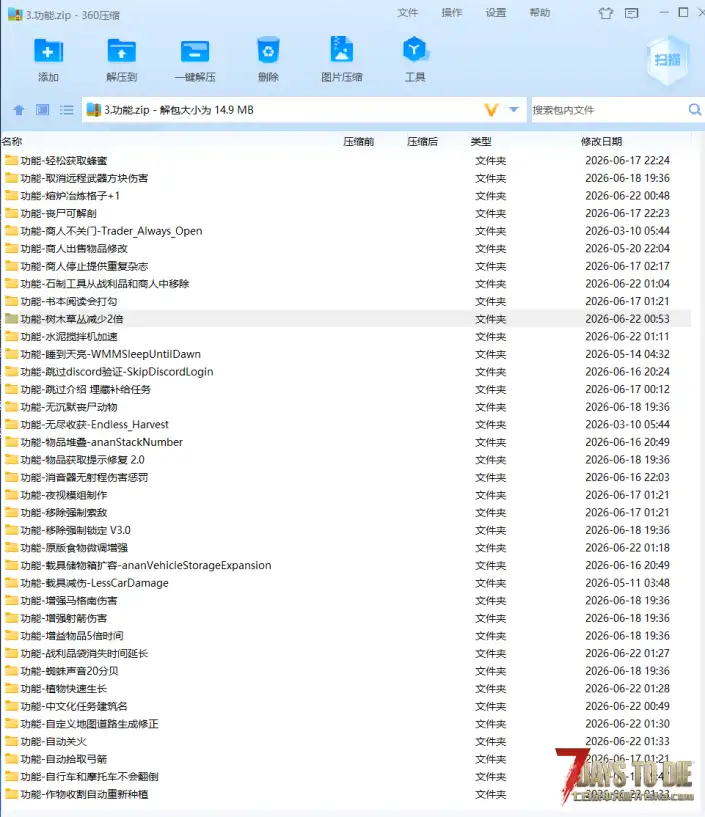Screen dimensions: 705x817
Task: Select row 功能-中文化任务建筑名
Action: [347, 706]
